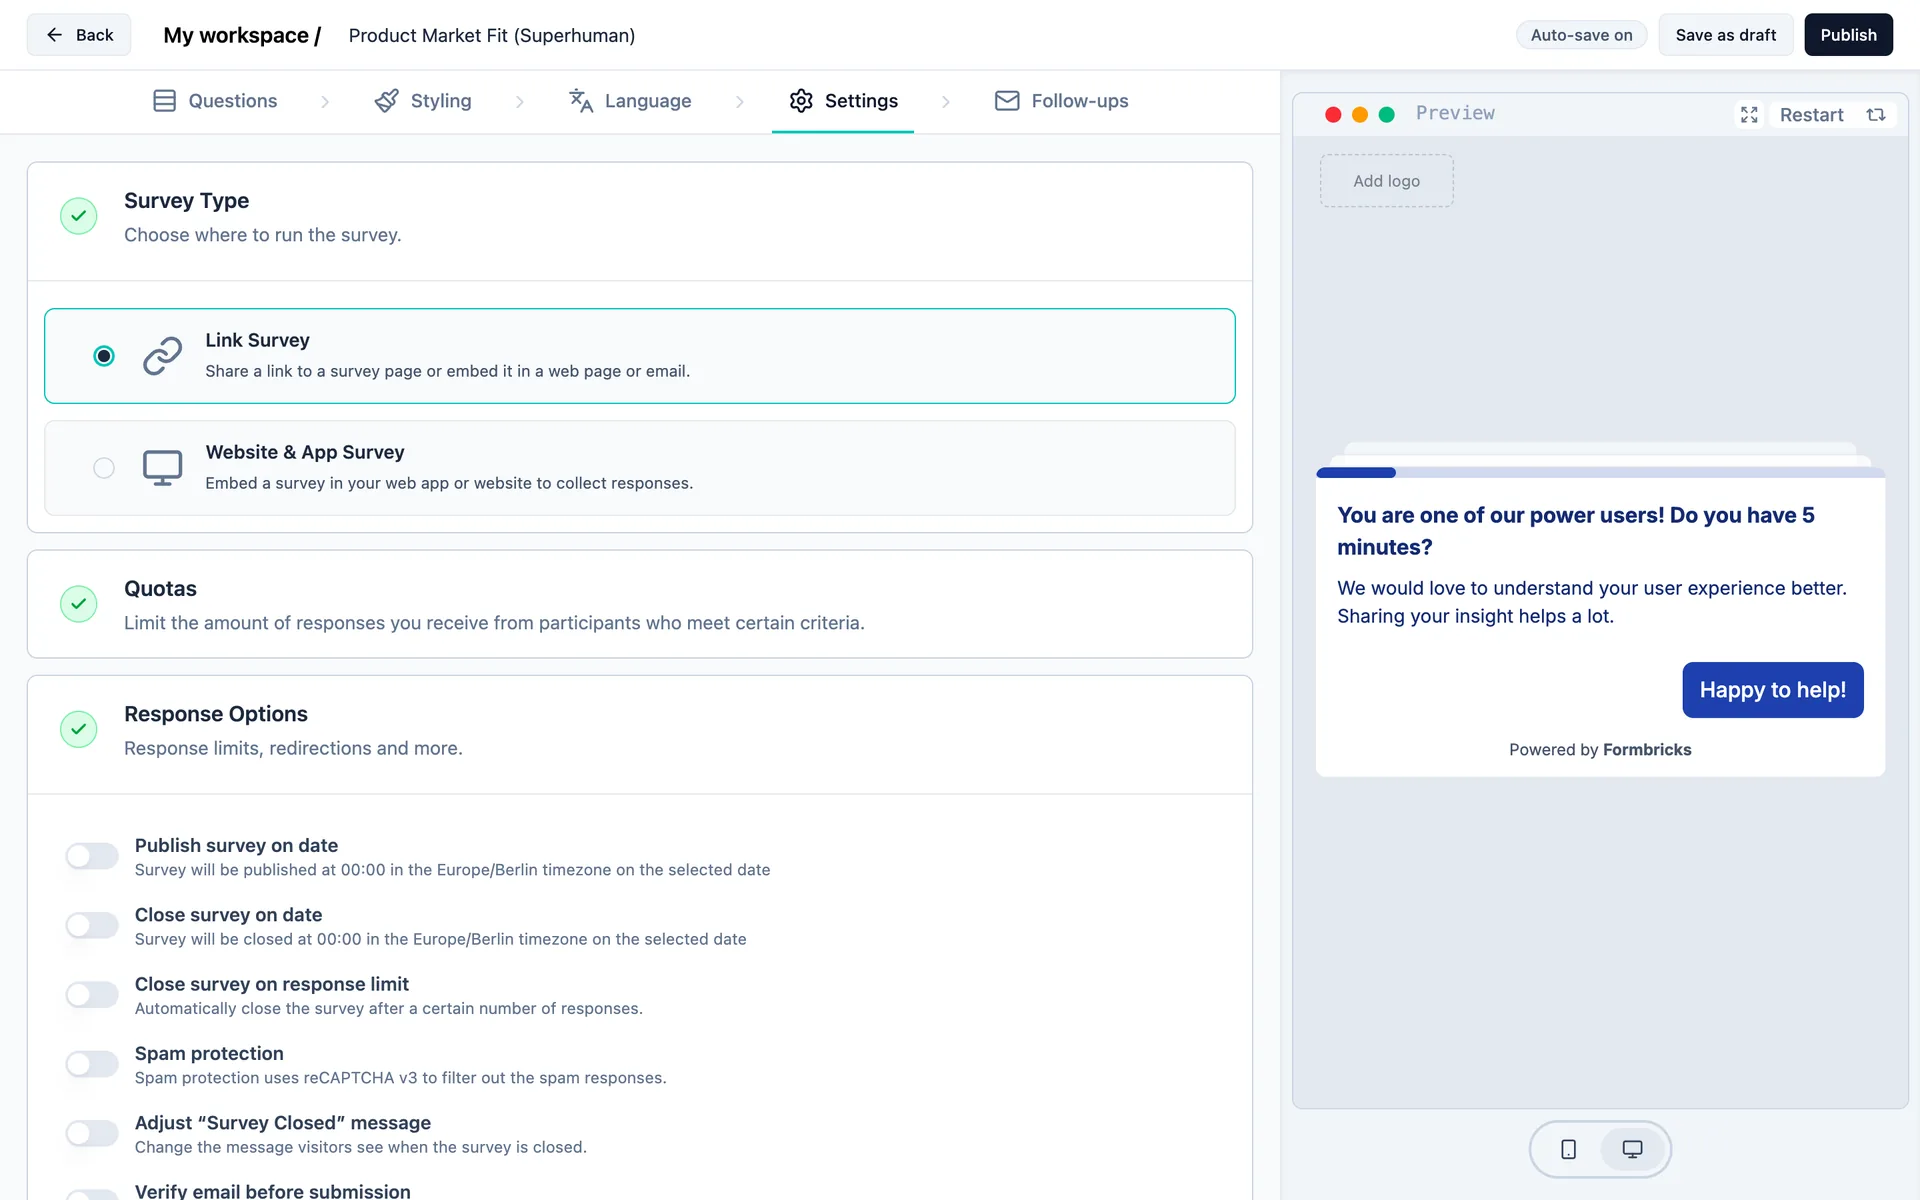Click Quotas green check icon
Screen dimensions: 1920x1200
click(78, 604)
